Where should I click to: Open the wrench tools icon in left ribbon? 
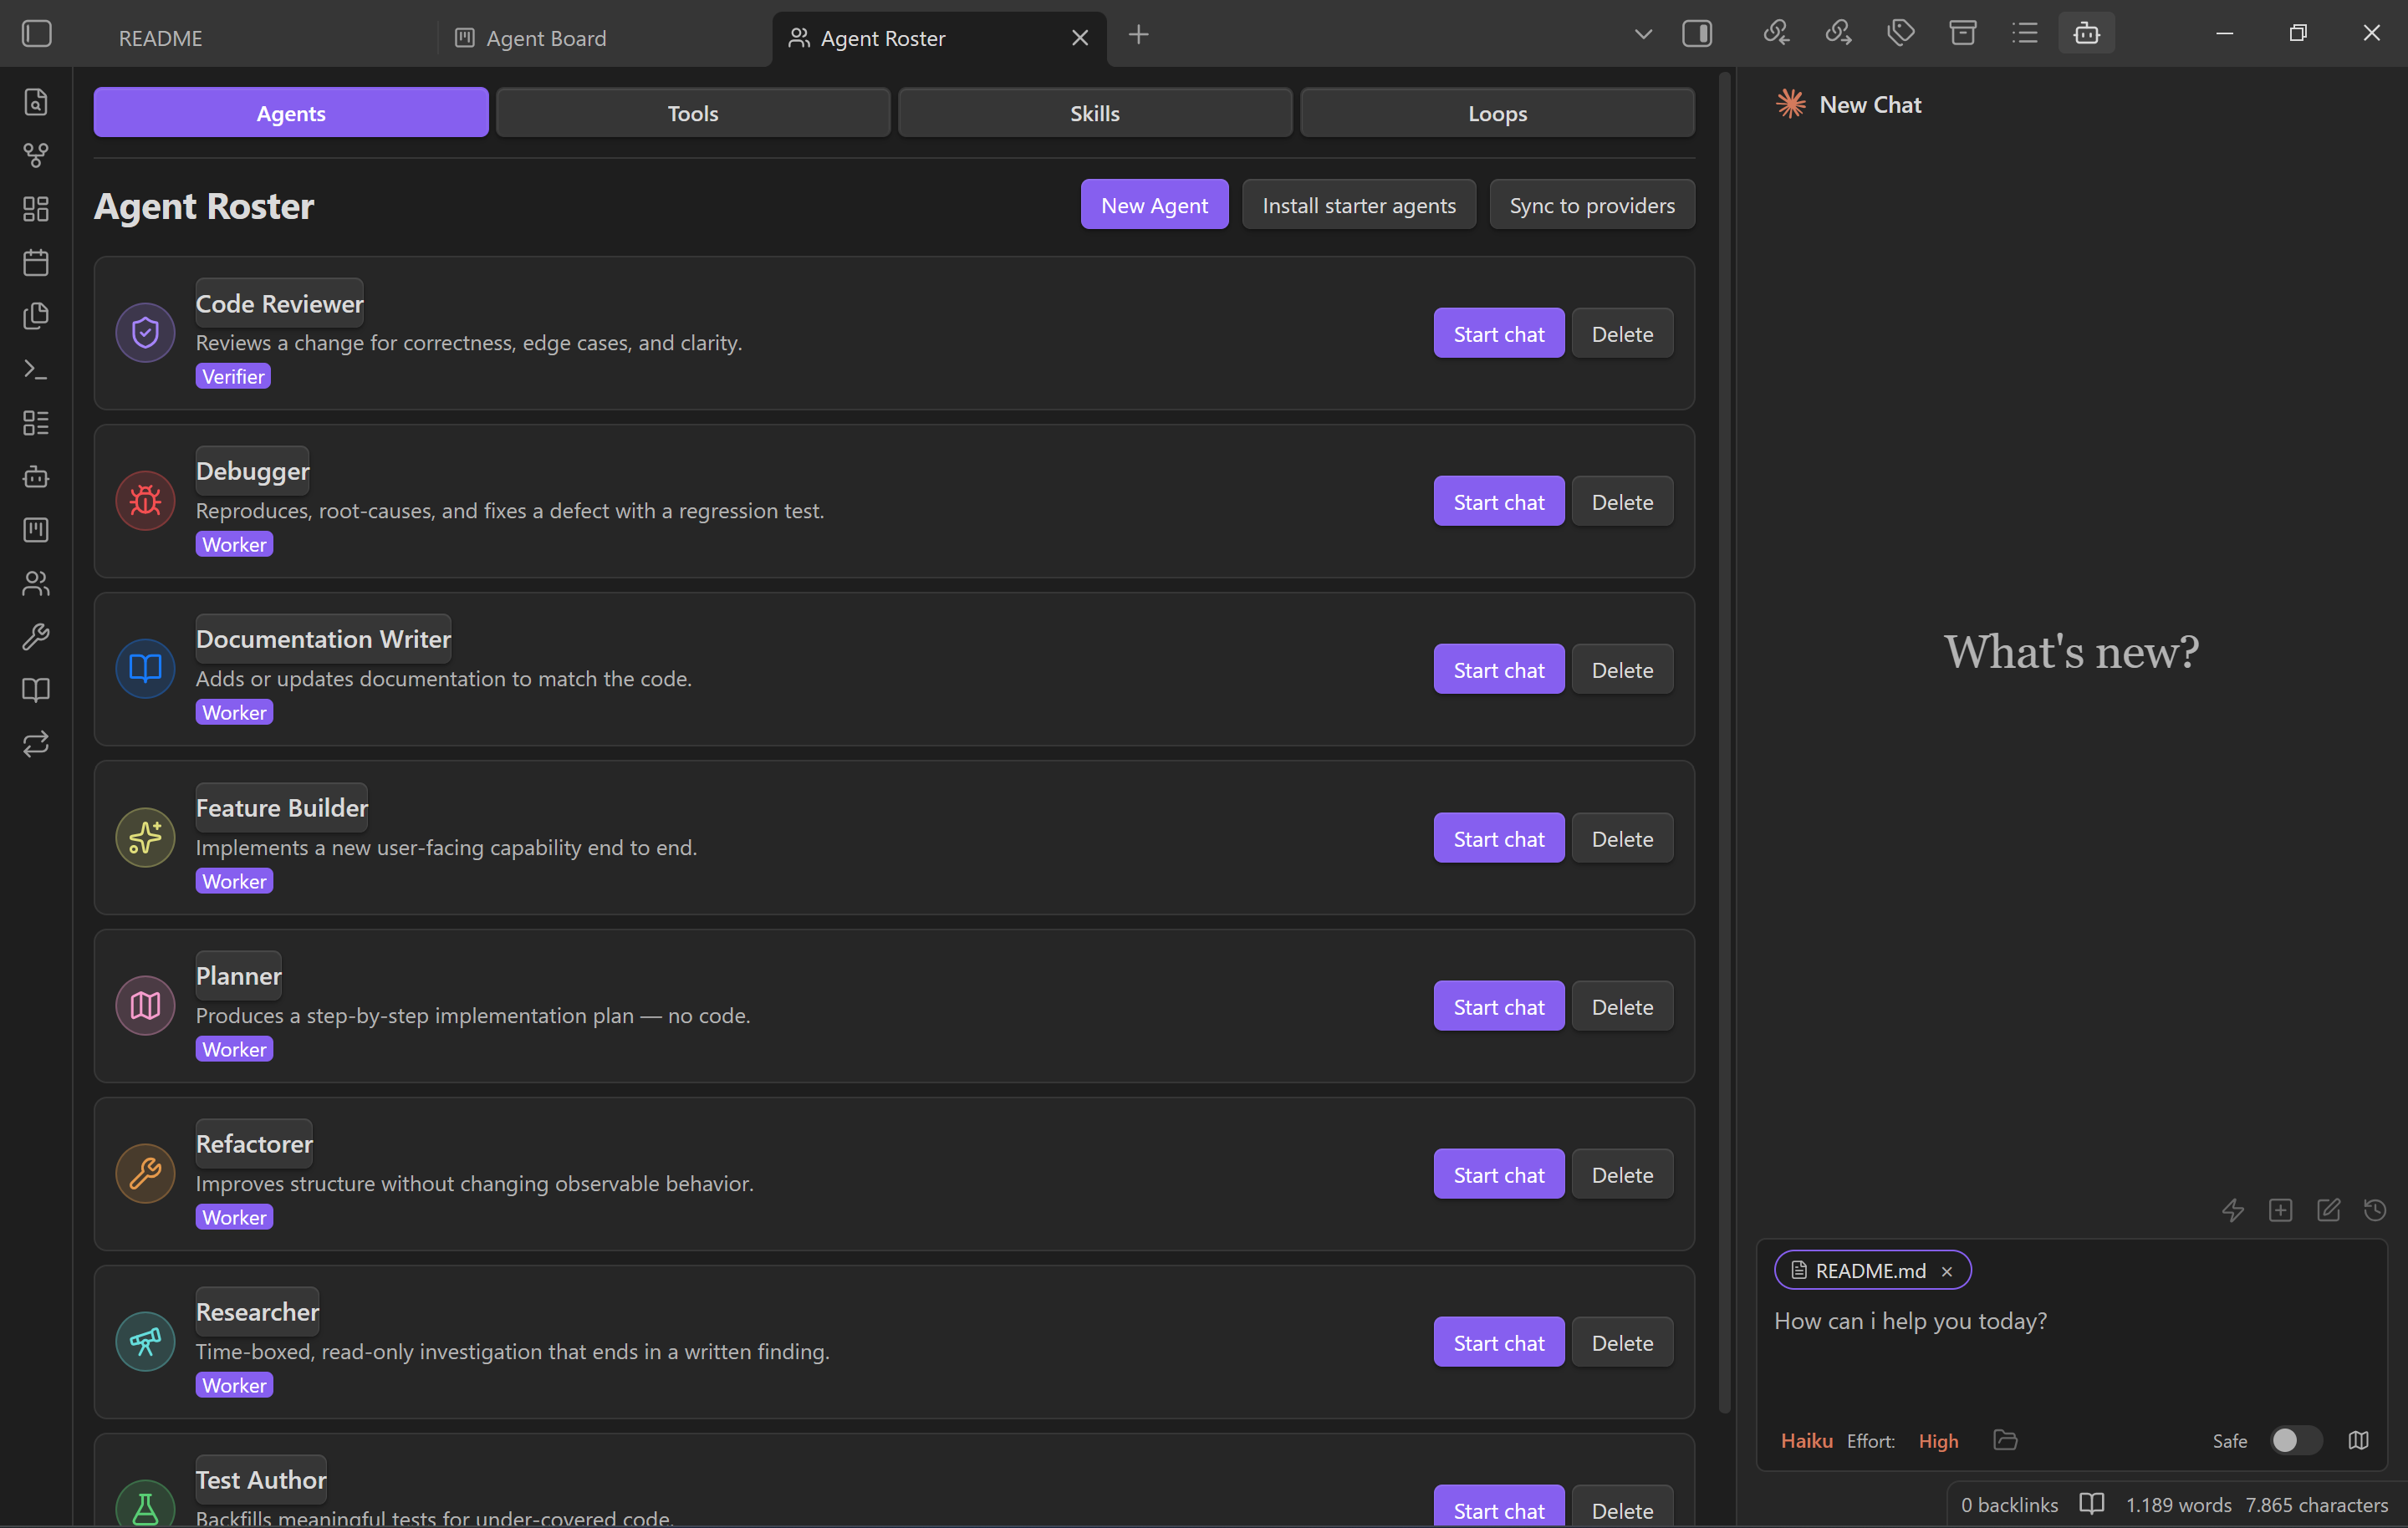coord(36,636)
